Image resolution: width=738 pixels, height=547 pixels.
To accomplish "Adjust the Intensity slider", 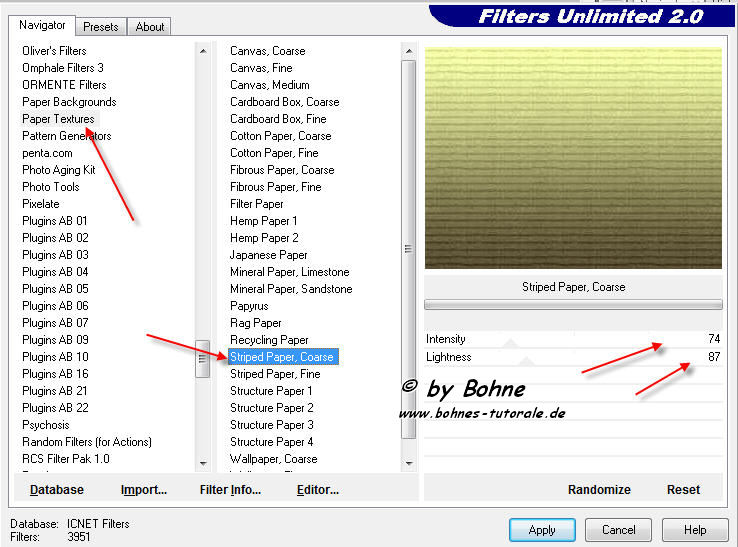I will 572,340.
